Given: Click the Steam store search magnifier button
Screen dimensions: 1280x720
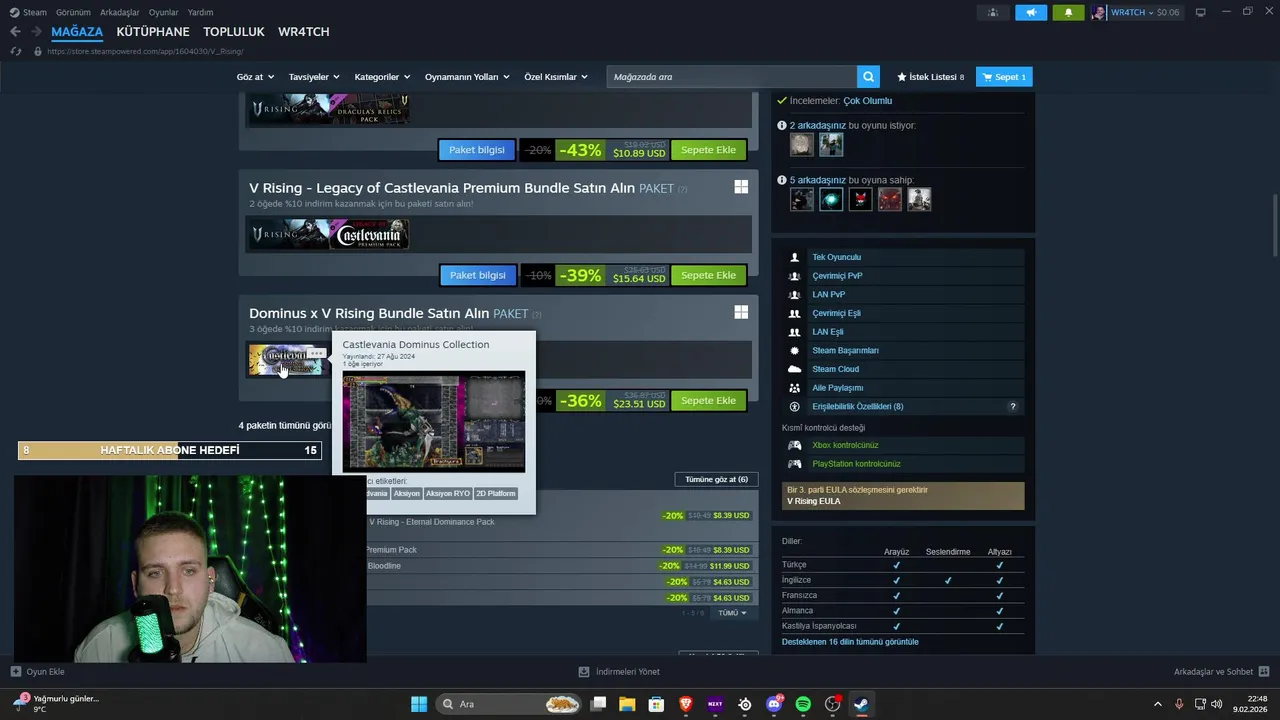Looking at the screenshot, I should pyautogui.click(x=869, y=77).
